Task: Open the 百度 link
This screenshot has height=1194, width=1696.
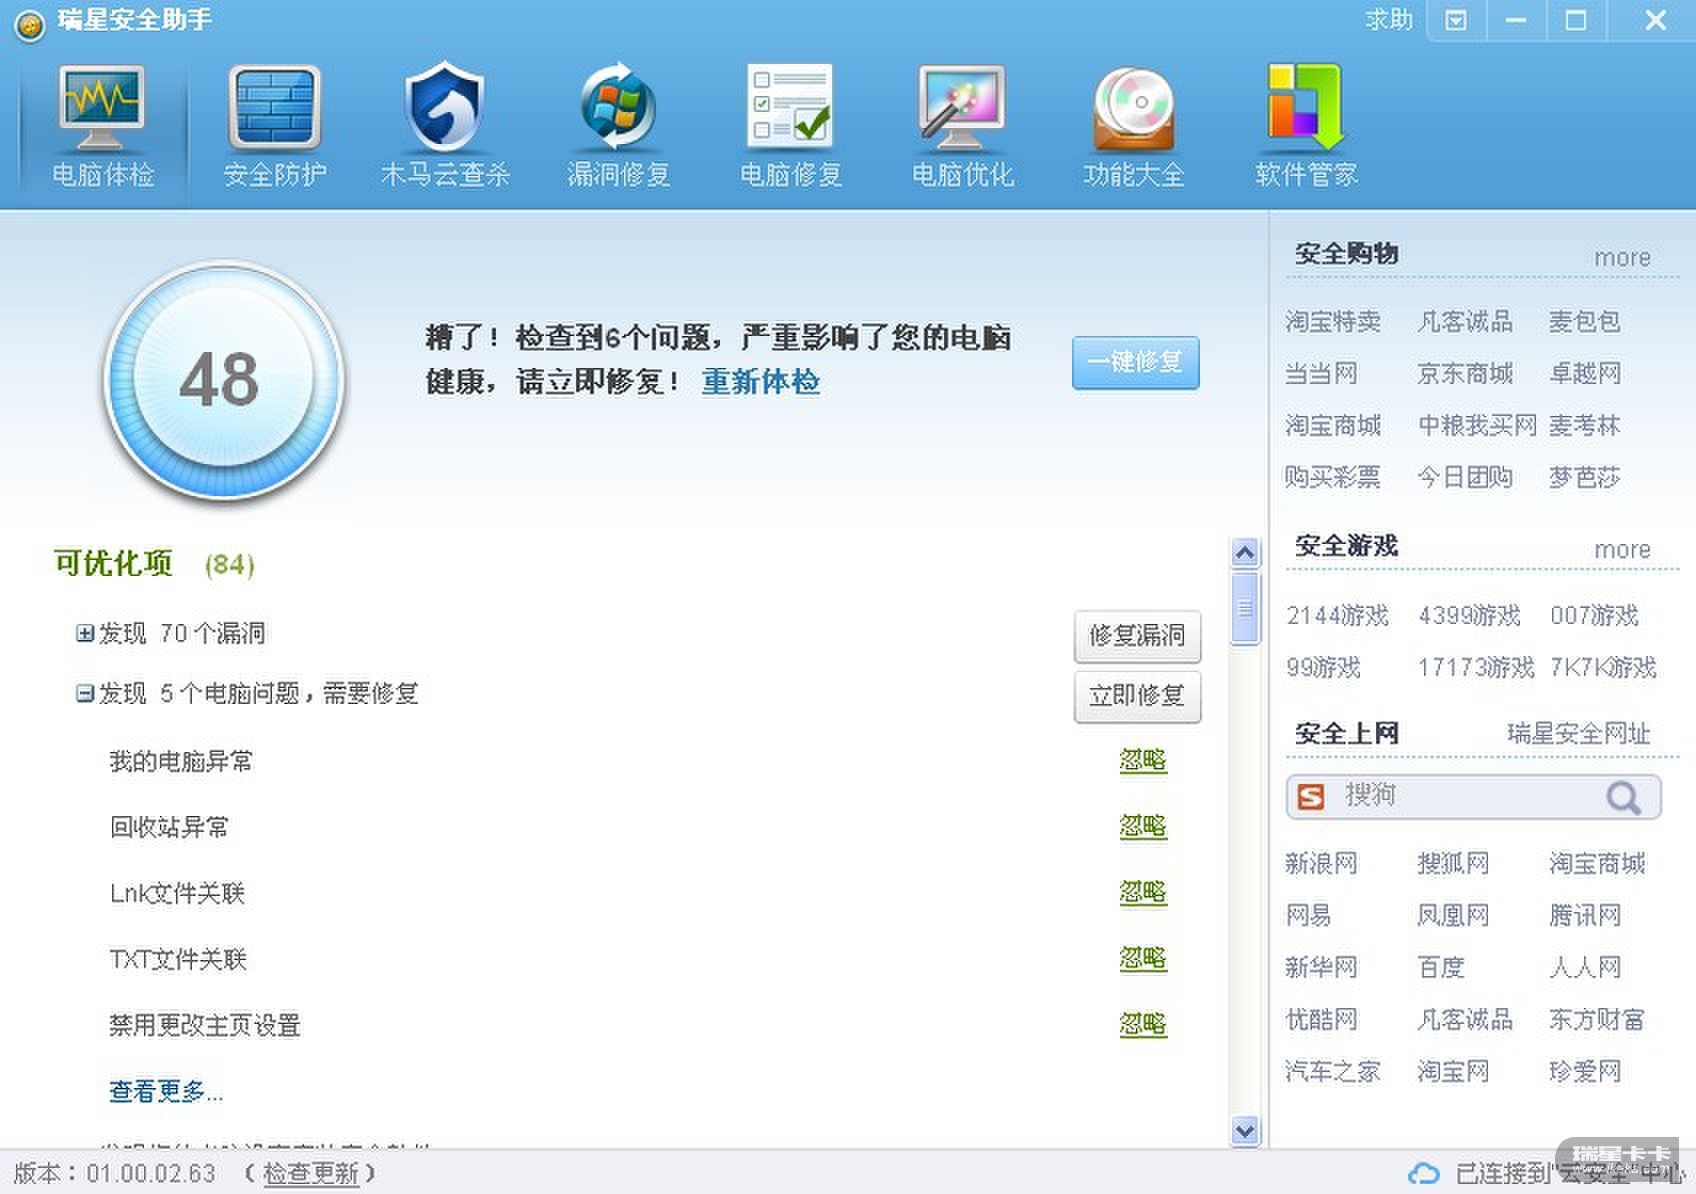Action: pos(1441,968)
